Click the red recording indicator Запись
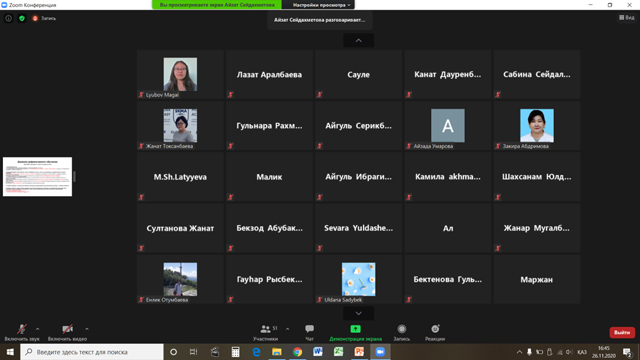The image size is (640, 360). (44, 18)
